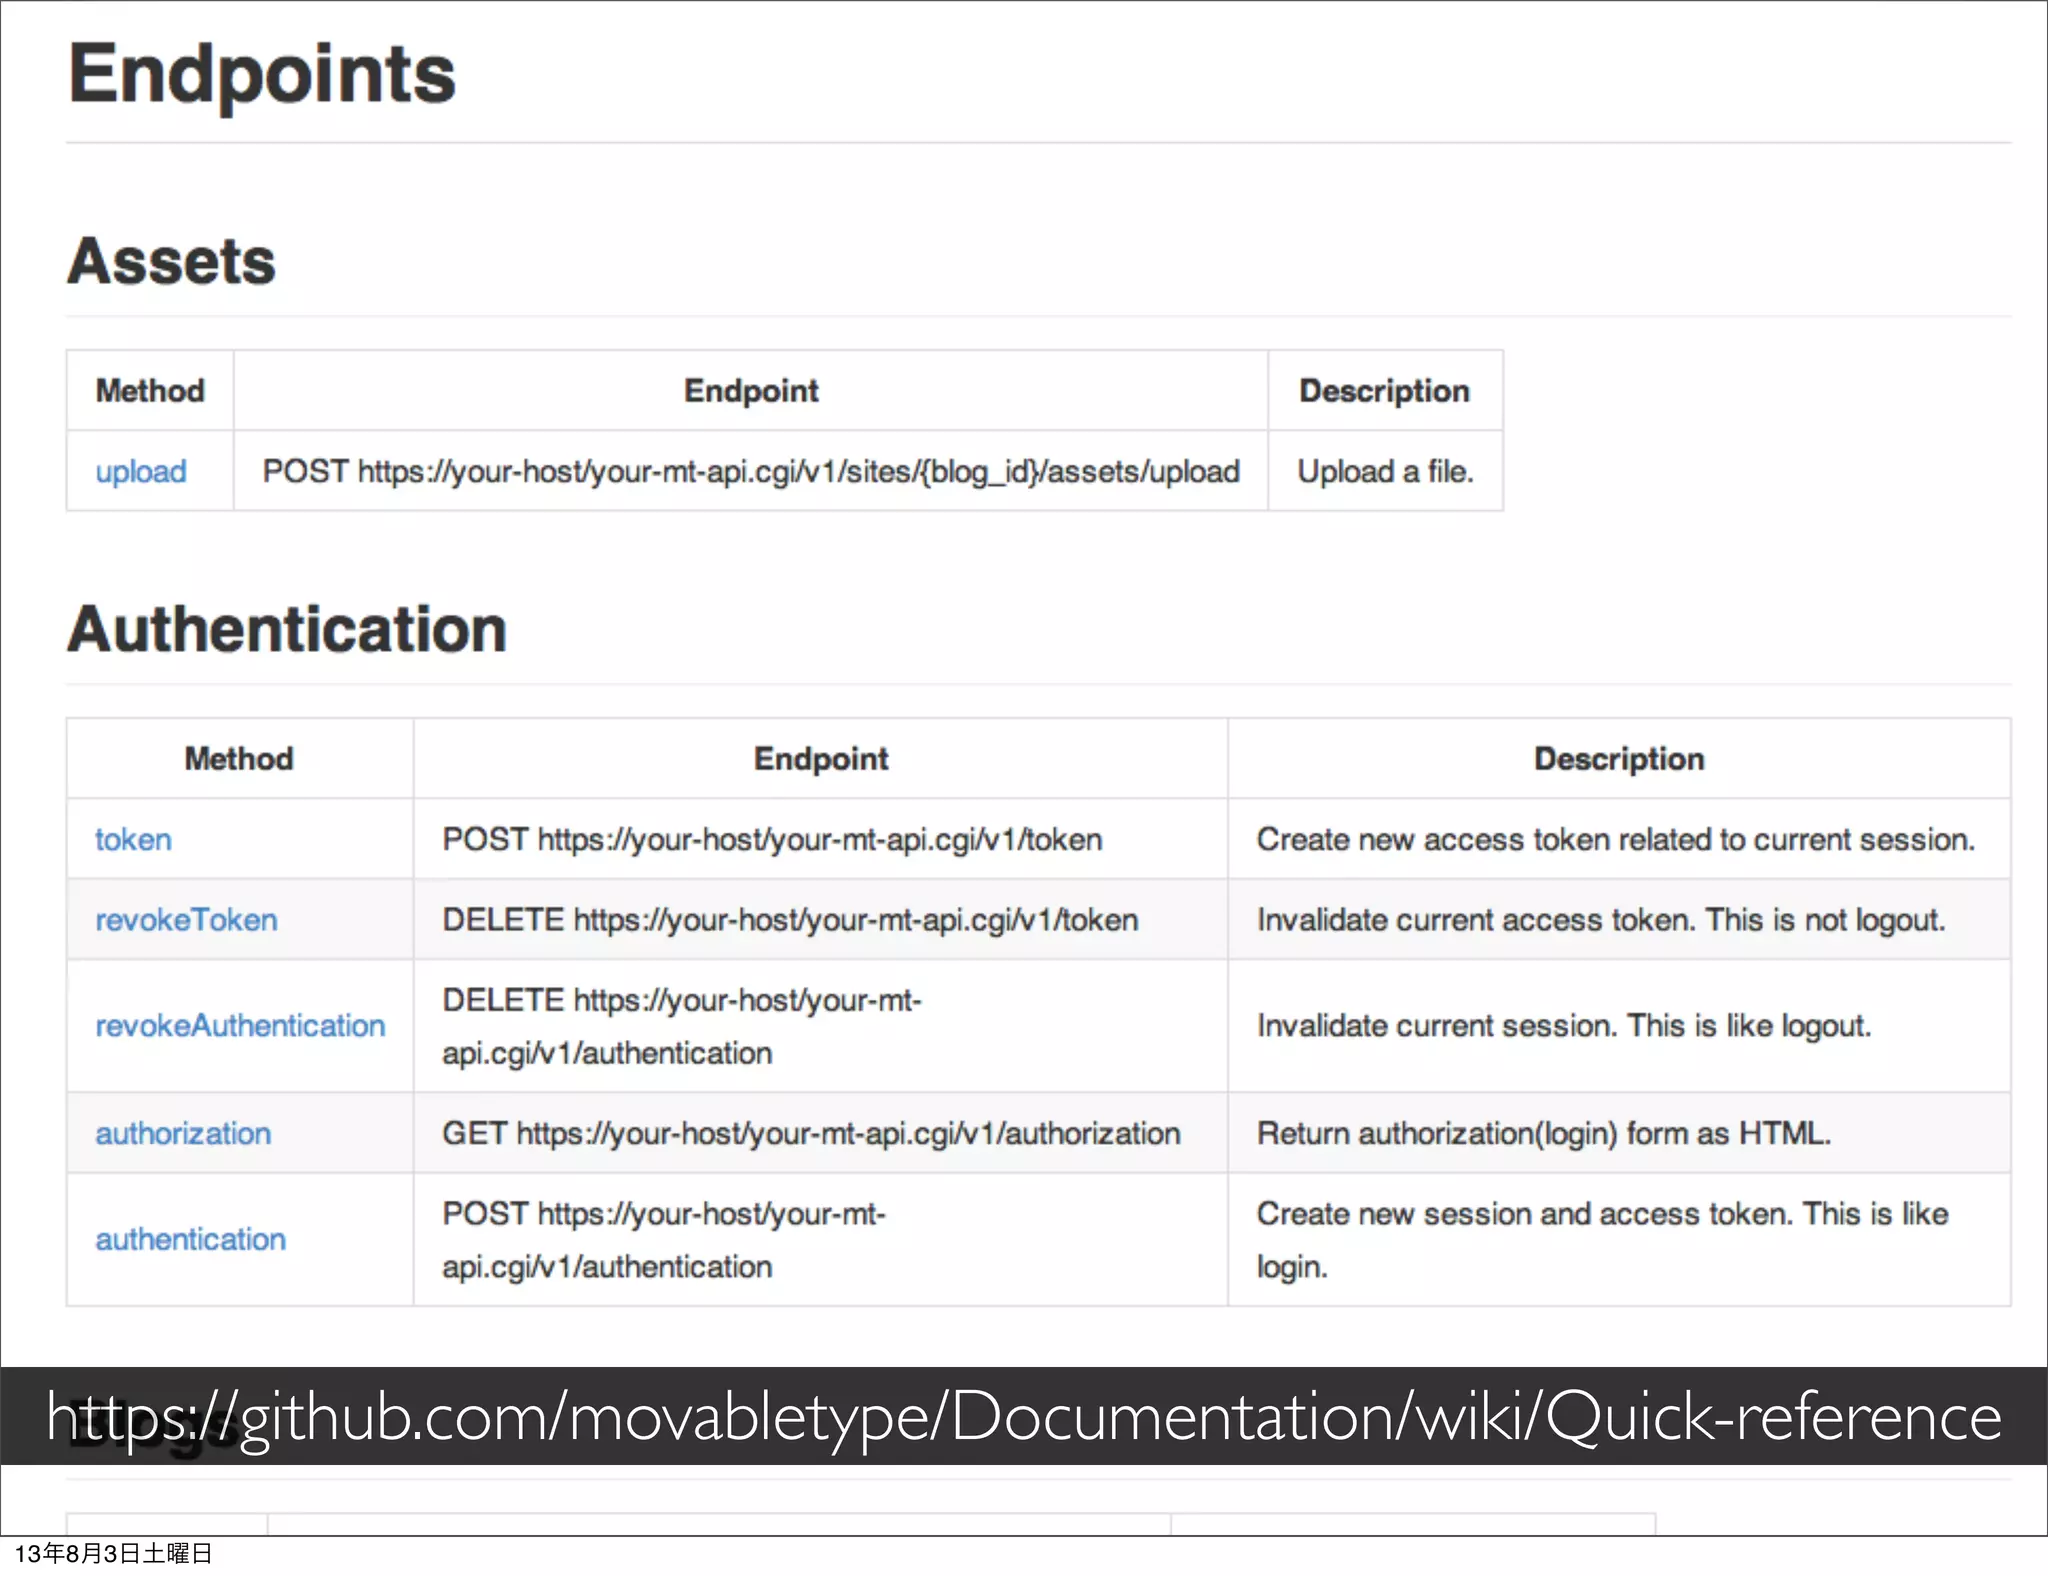Click 'Invalidate current session' description
This screenshot has width=2048, height=1576.
click(1564, 1025)
